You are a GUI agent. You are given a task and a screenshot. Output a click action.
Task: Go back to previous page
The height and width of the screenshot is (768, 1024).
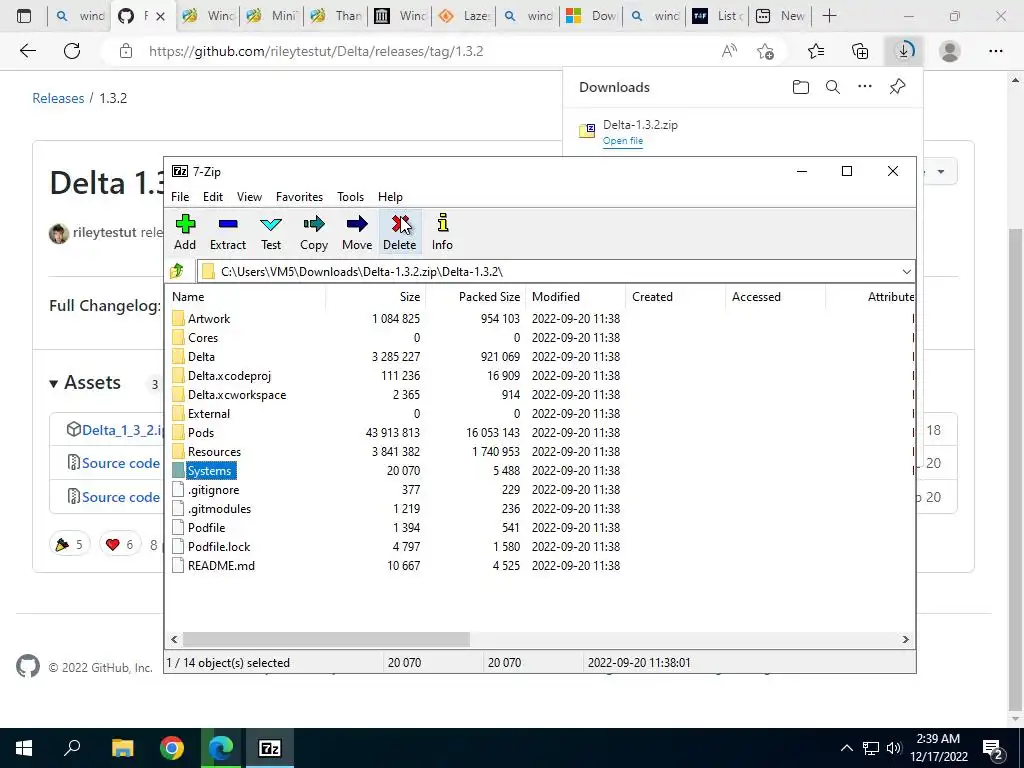coord(27,51)
